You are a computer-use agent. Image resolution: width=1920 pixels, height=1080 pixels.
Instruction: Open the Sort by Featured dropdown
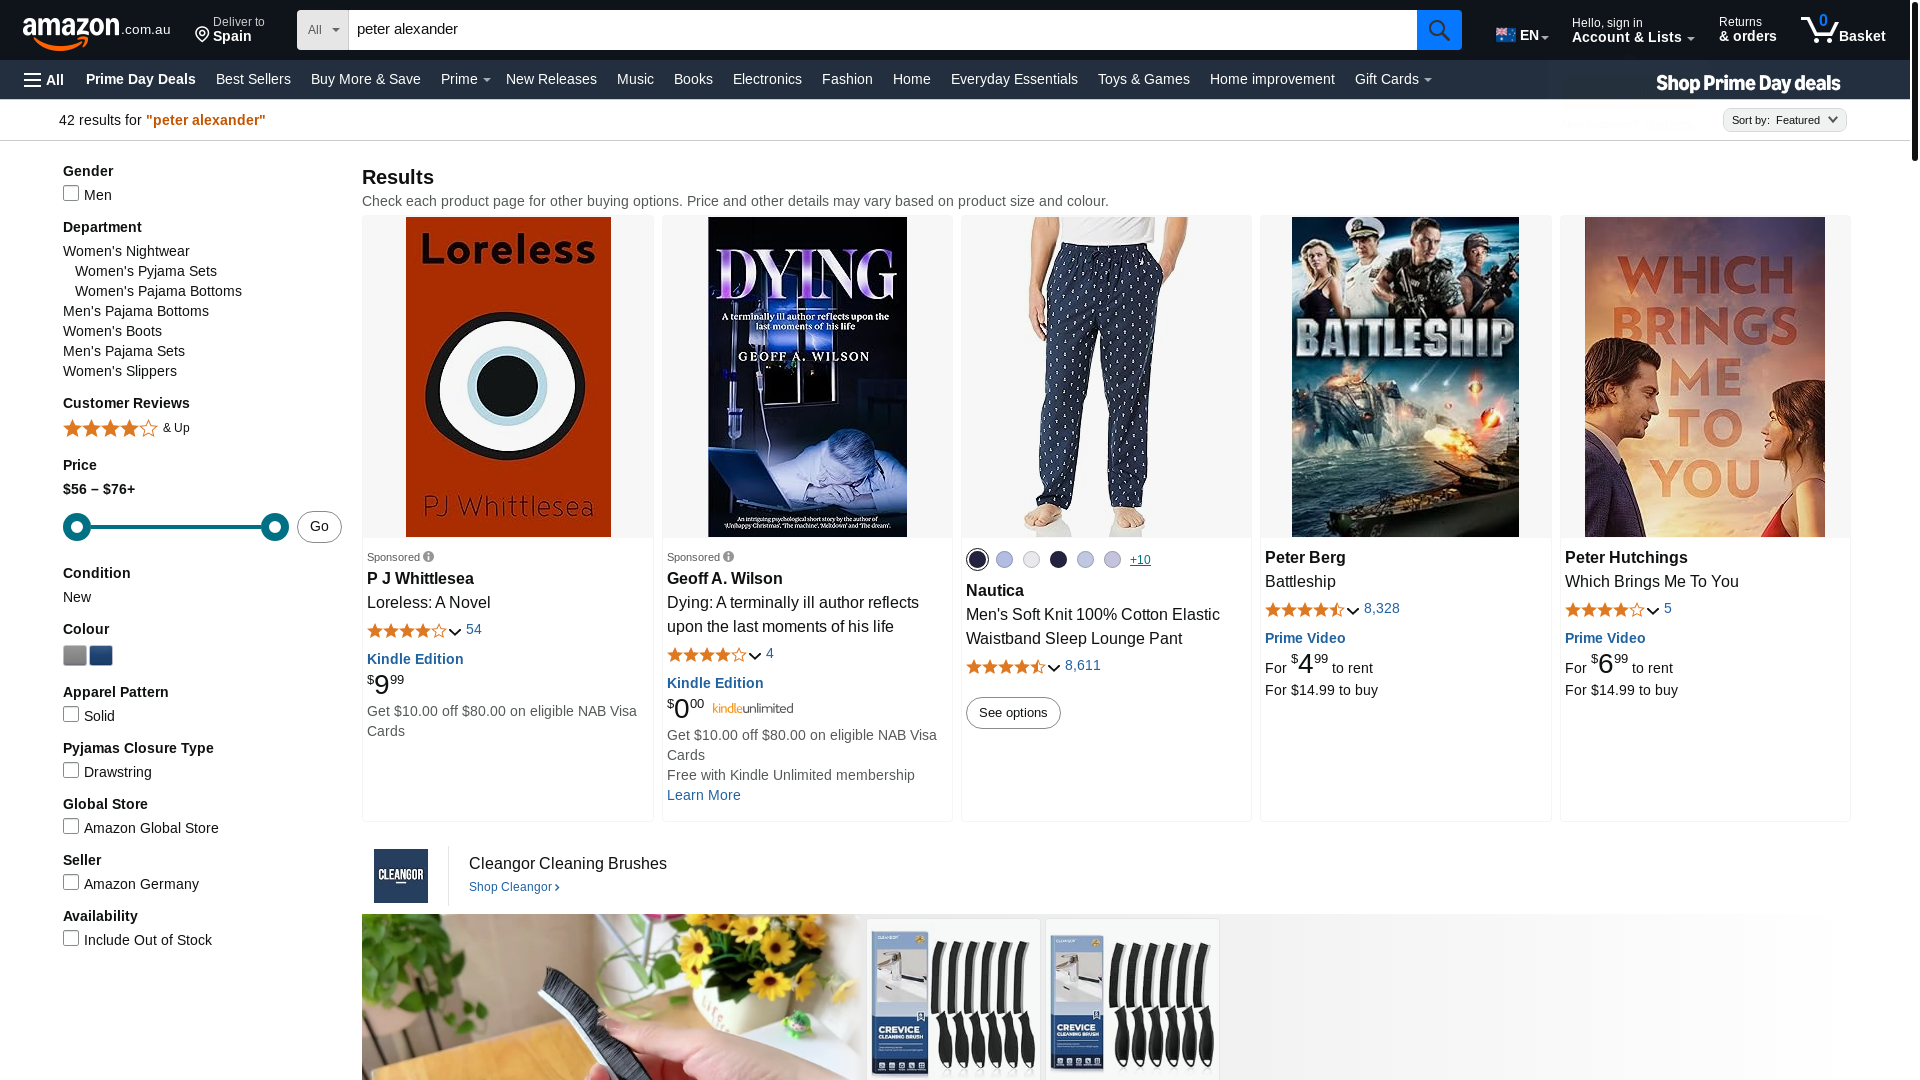1784,120
